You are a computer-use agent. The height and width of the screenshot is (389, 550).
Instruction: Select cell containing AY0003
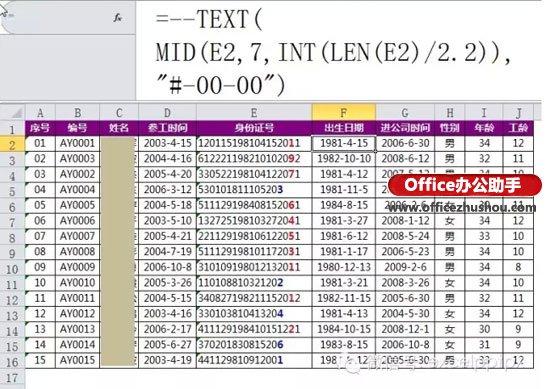(x=78, y=159)
